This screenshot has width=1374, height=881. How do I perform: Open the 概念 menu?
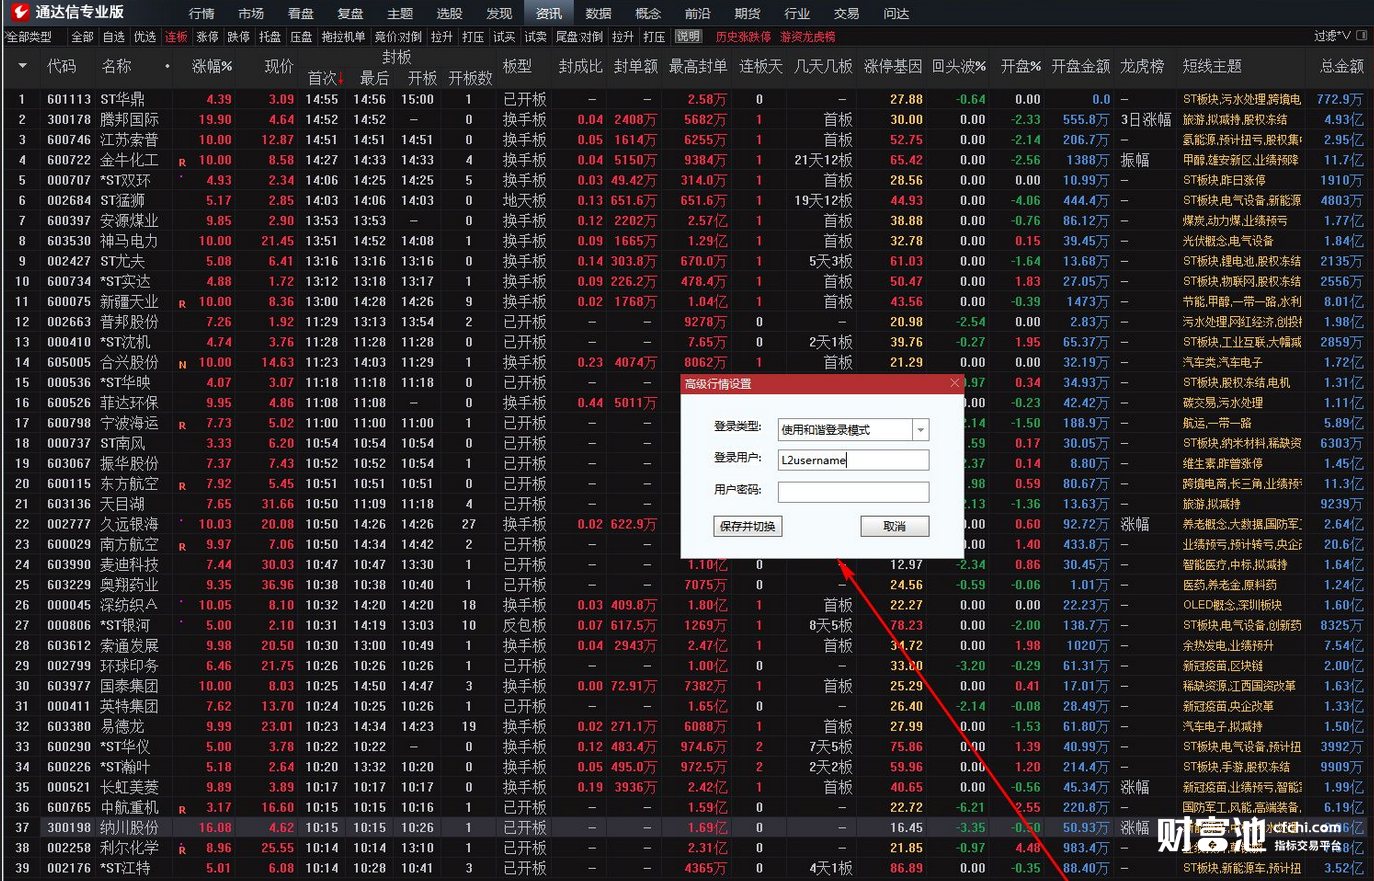click(647, 13)
